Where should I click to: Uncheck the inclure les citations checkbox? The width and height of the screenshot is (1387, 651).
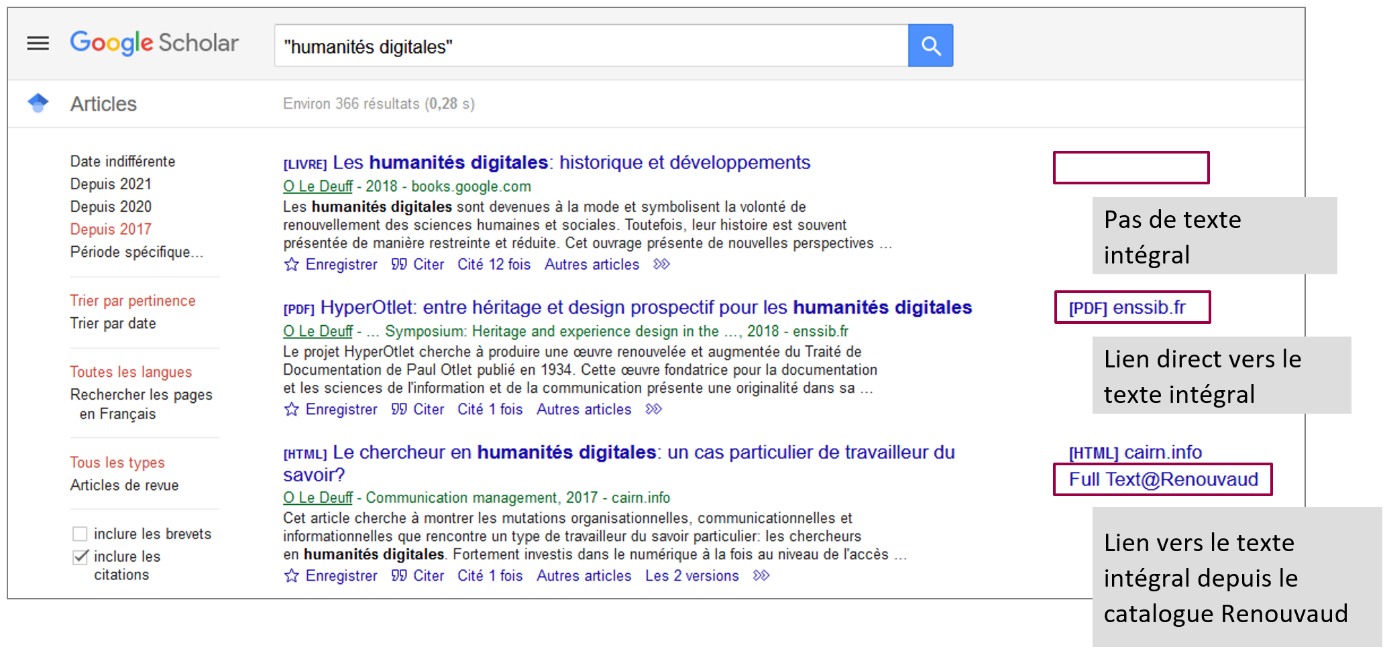click(x=80, y=557)
